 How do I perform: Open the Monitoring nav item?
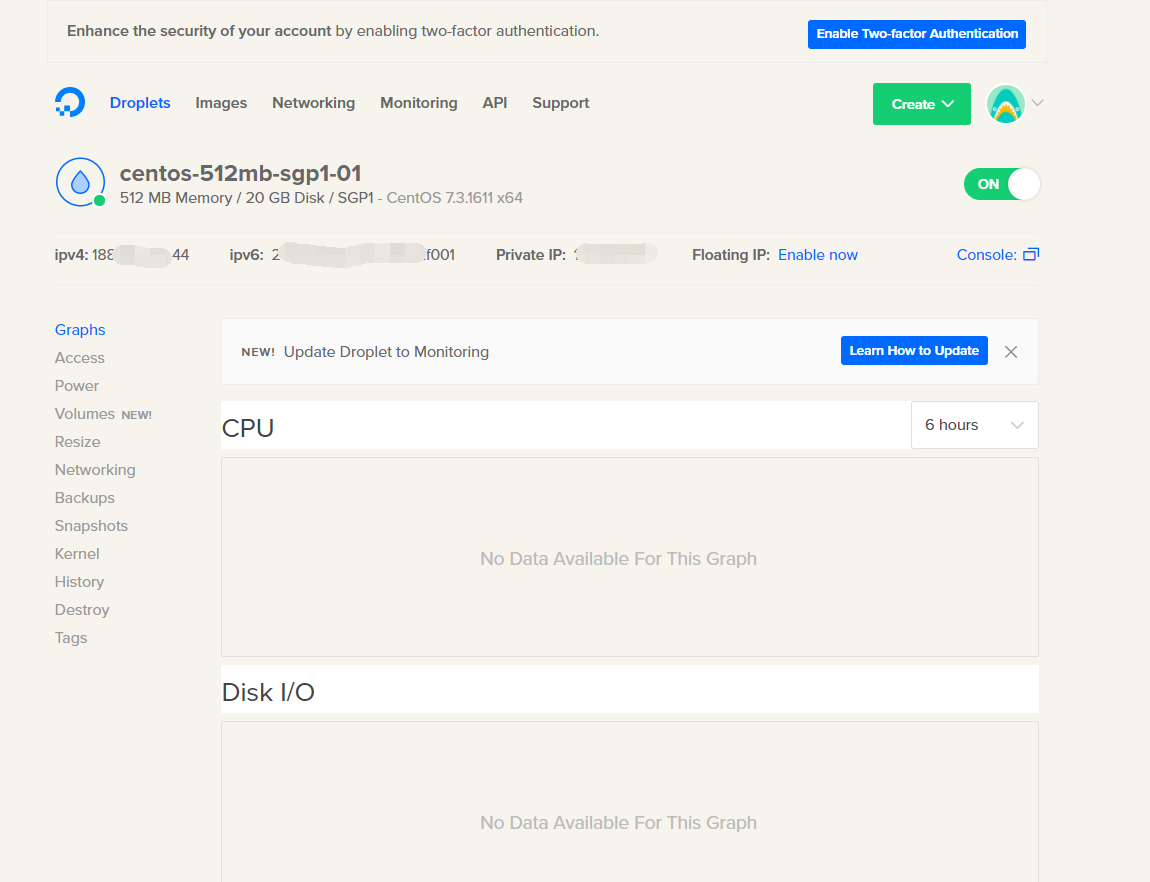click(x=419, y=103)
